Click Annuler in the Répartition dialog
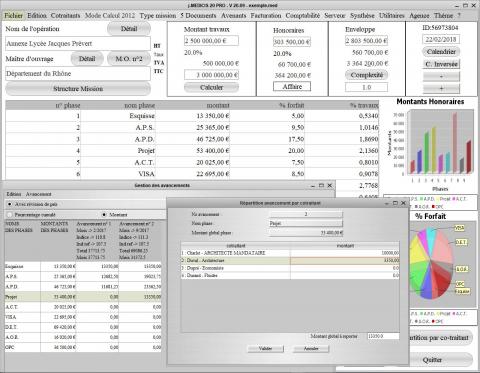The width and height of the screenshot is (480, 373). (311, 349)
